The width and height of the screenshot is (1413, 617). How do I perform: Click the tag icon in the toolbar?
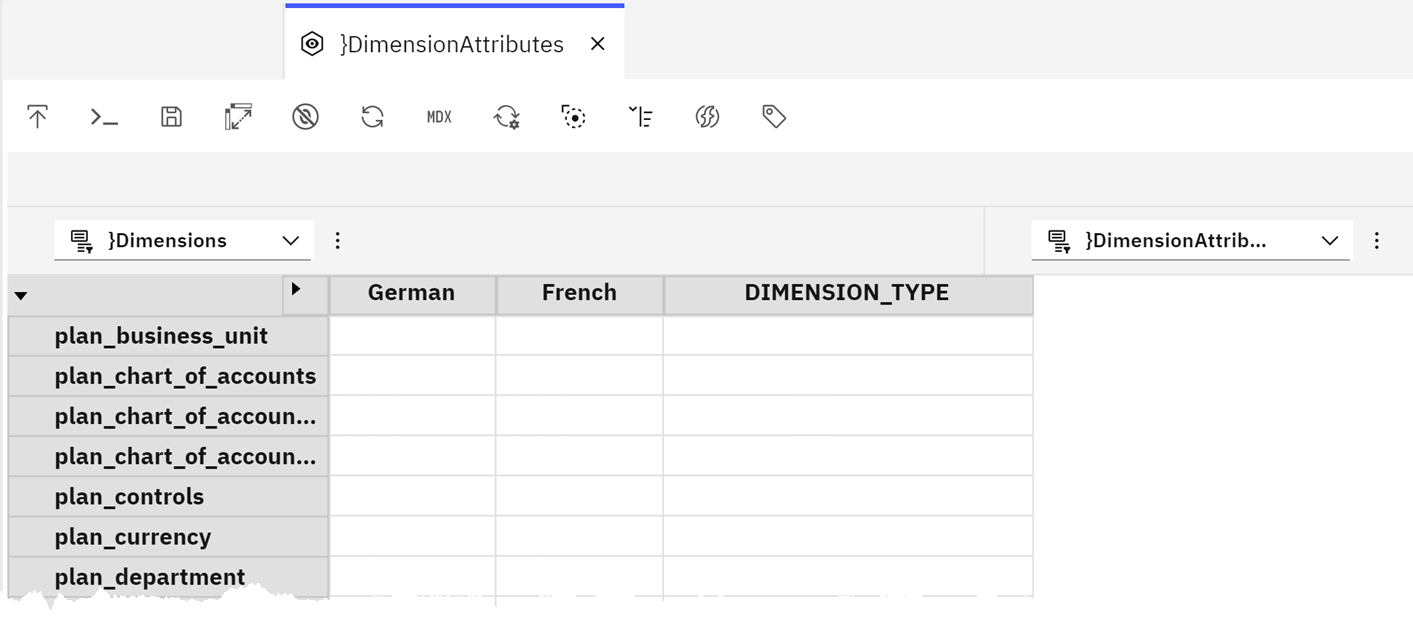773,116
